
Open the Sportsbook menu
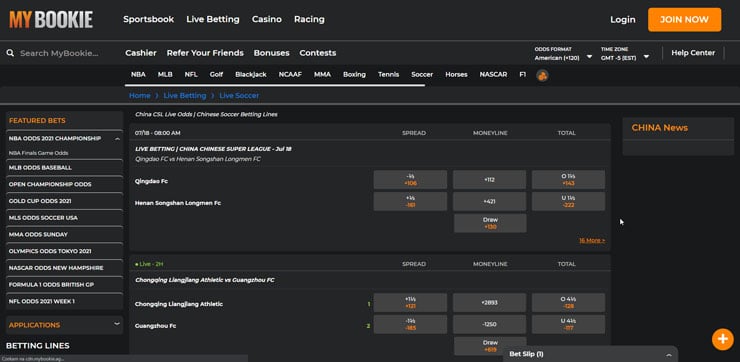148,19
